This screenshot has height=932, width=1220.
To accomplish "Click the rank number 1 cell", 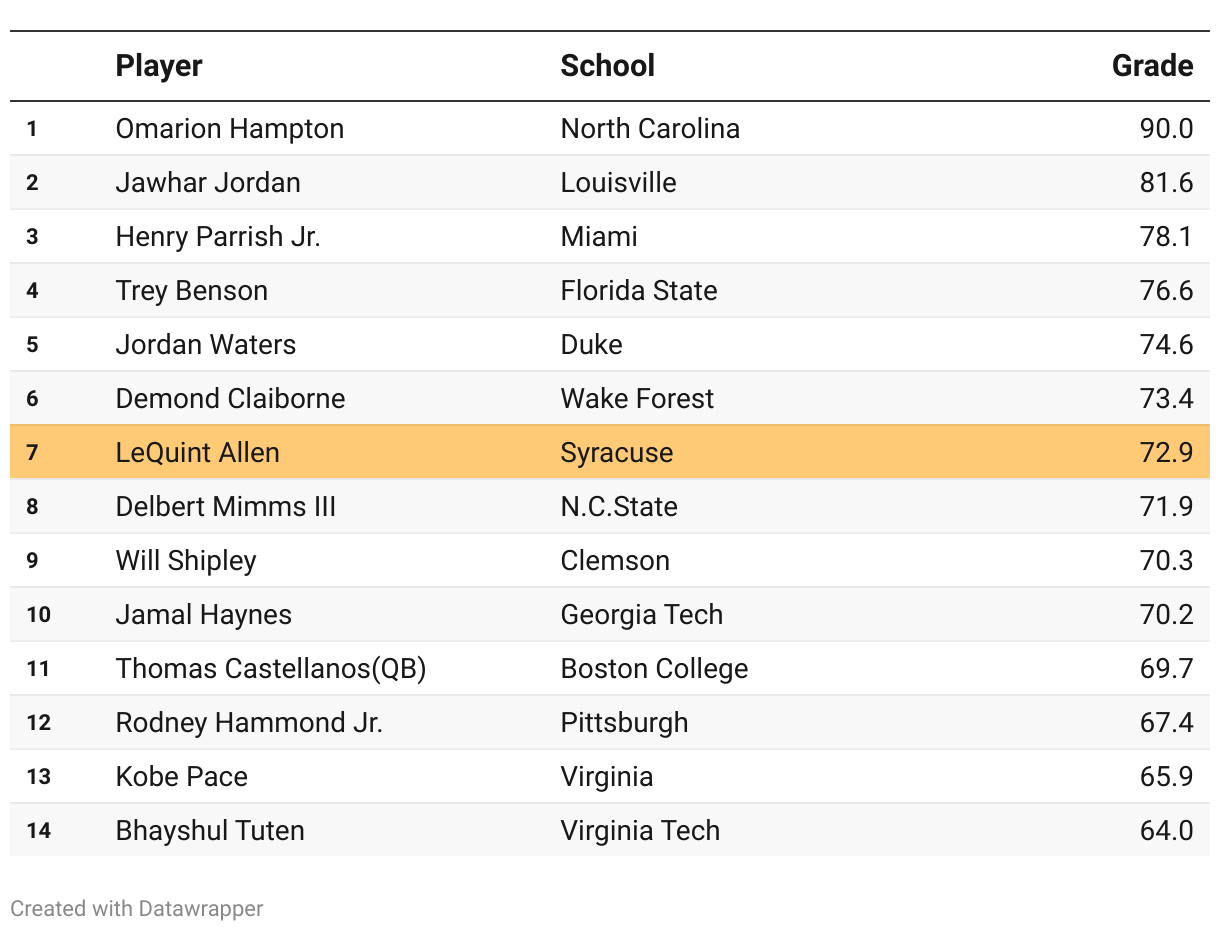I will coord(33,129).
